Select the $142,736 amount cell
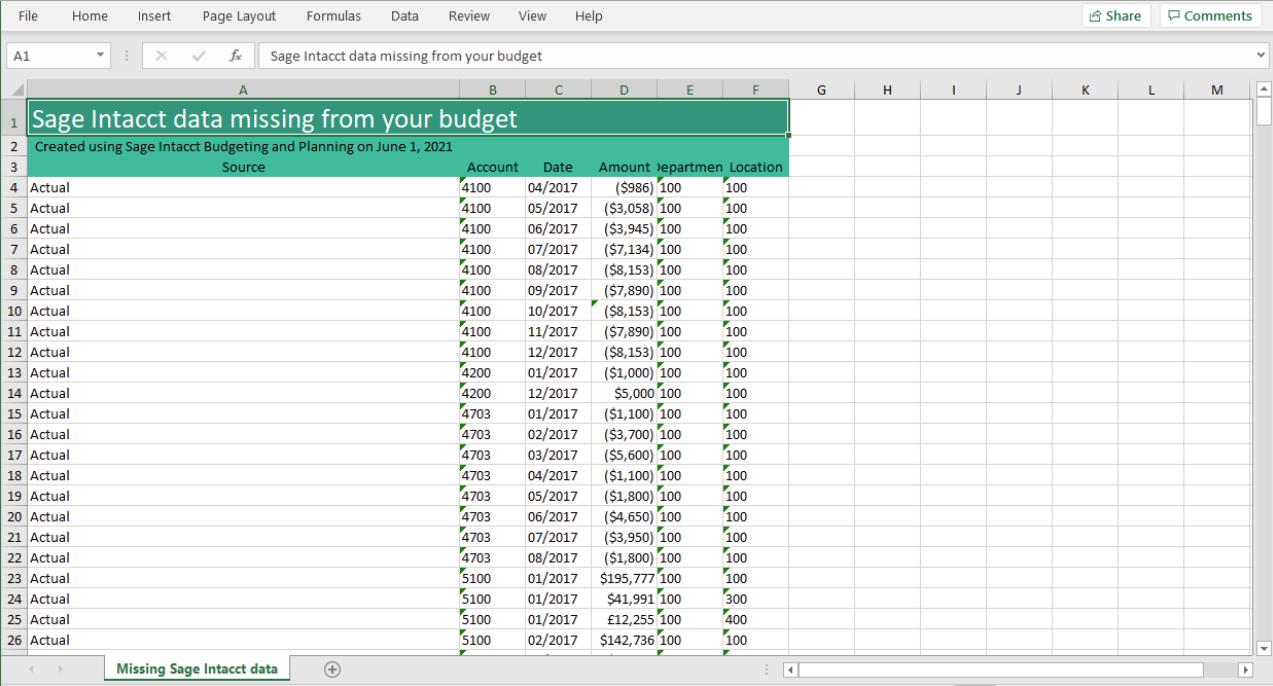Screen dimensions: 1273x686 coord(624,640)
